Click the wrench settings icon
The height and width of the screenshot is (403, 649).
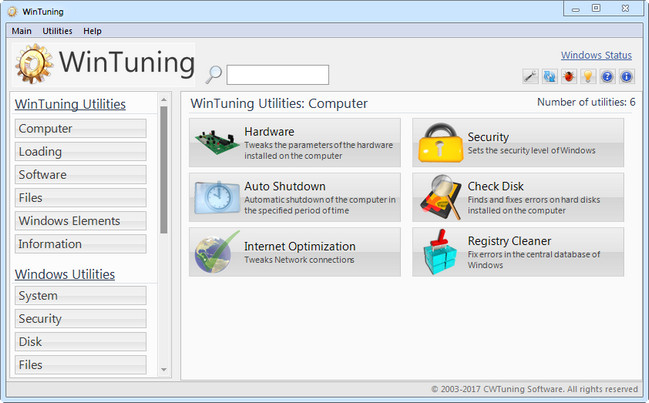(530, 77)
